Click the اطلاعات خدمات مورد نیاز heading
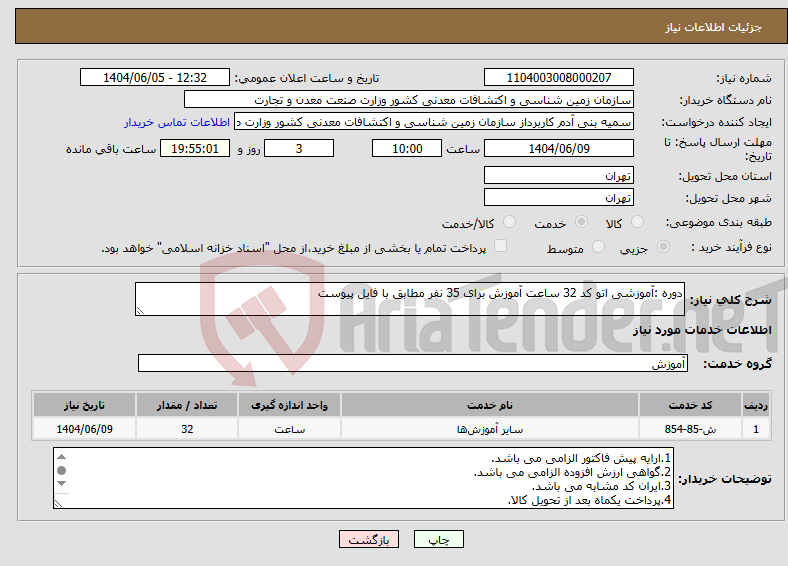 [x=702, y=330]
